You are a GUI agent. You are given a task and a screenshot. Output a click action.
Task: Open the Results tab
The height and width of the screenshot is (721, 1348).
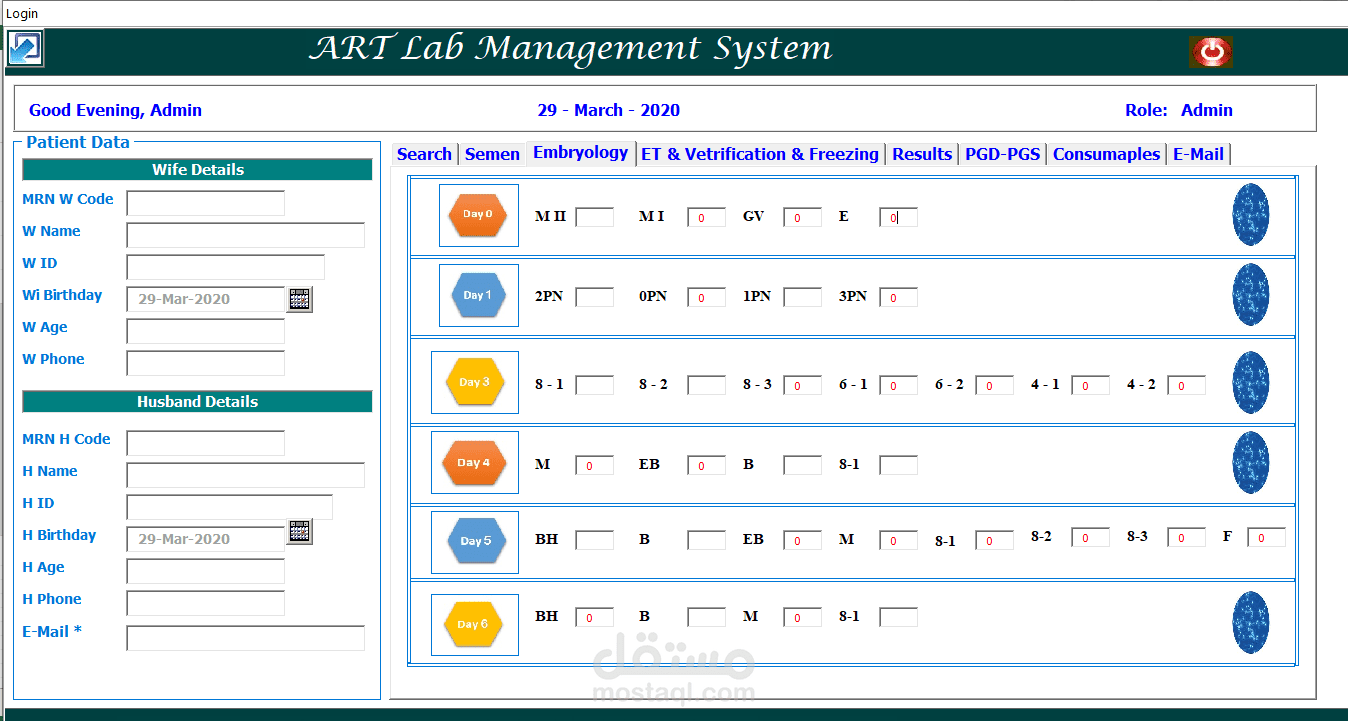point(922,154)
